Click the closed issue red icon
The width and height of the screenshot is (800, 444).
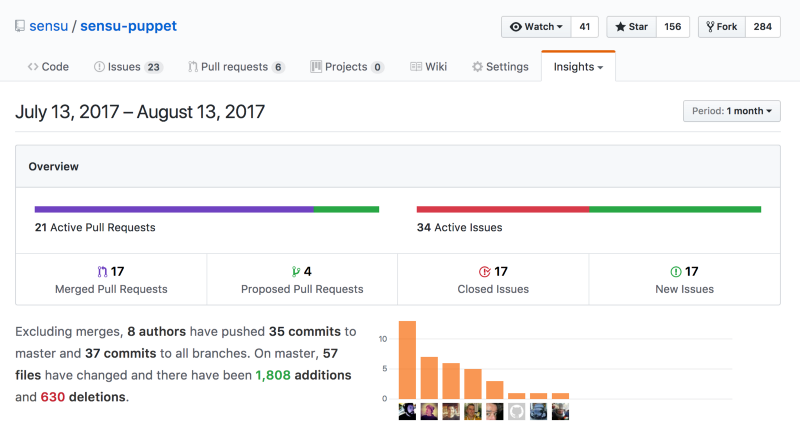(x=485, y=272)
